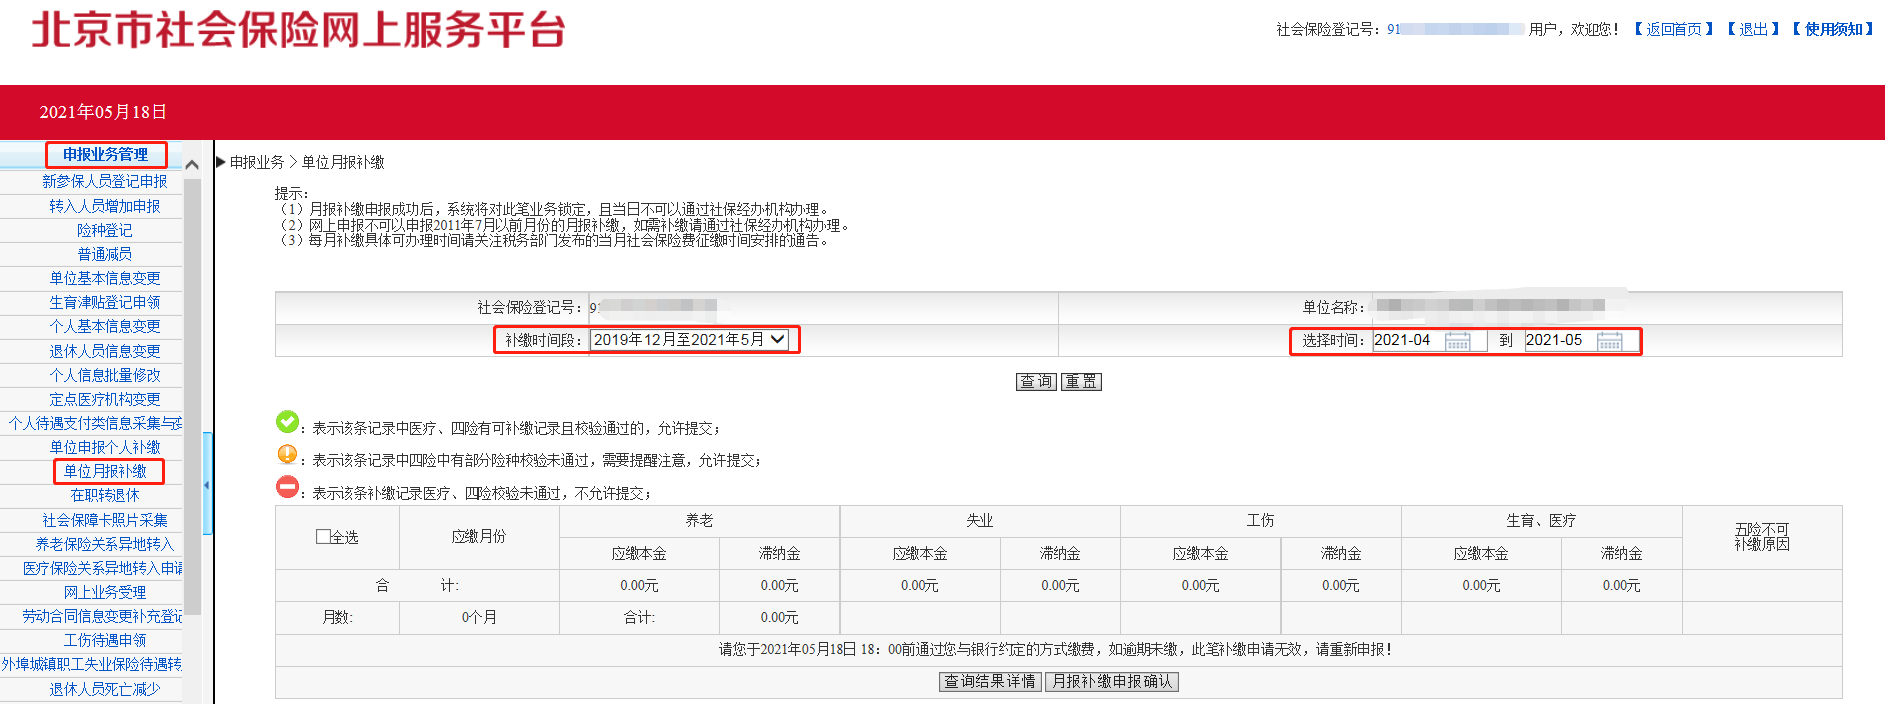Open 生育津贴登记申领 menu item

[105, 303]
